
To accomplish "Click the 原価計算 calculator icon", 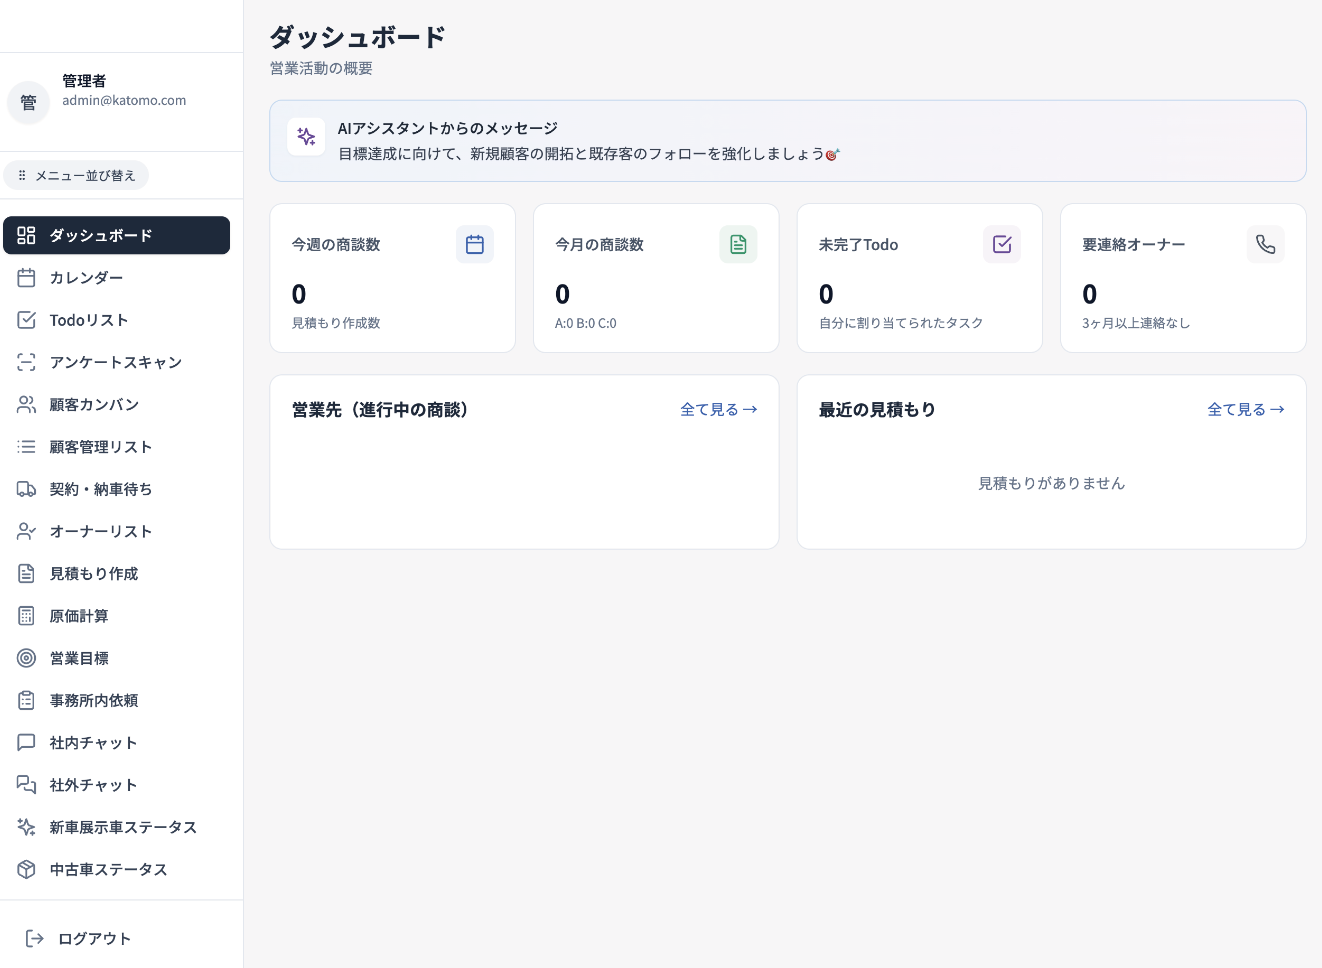I will 27,615.
